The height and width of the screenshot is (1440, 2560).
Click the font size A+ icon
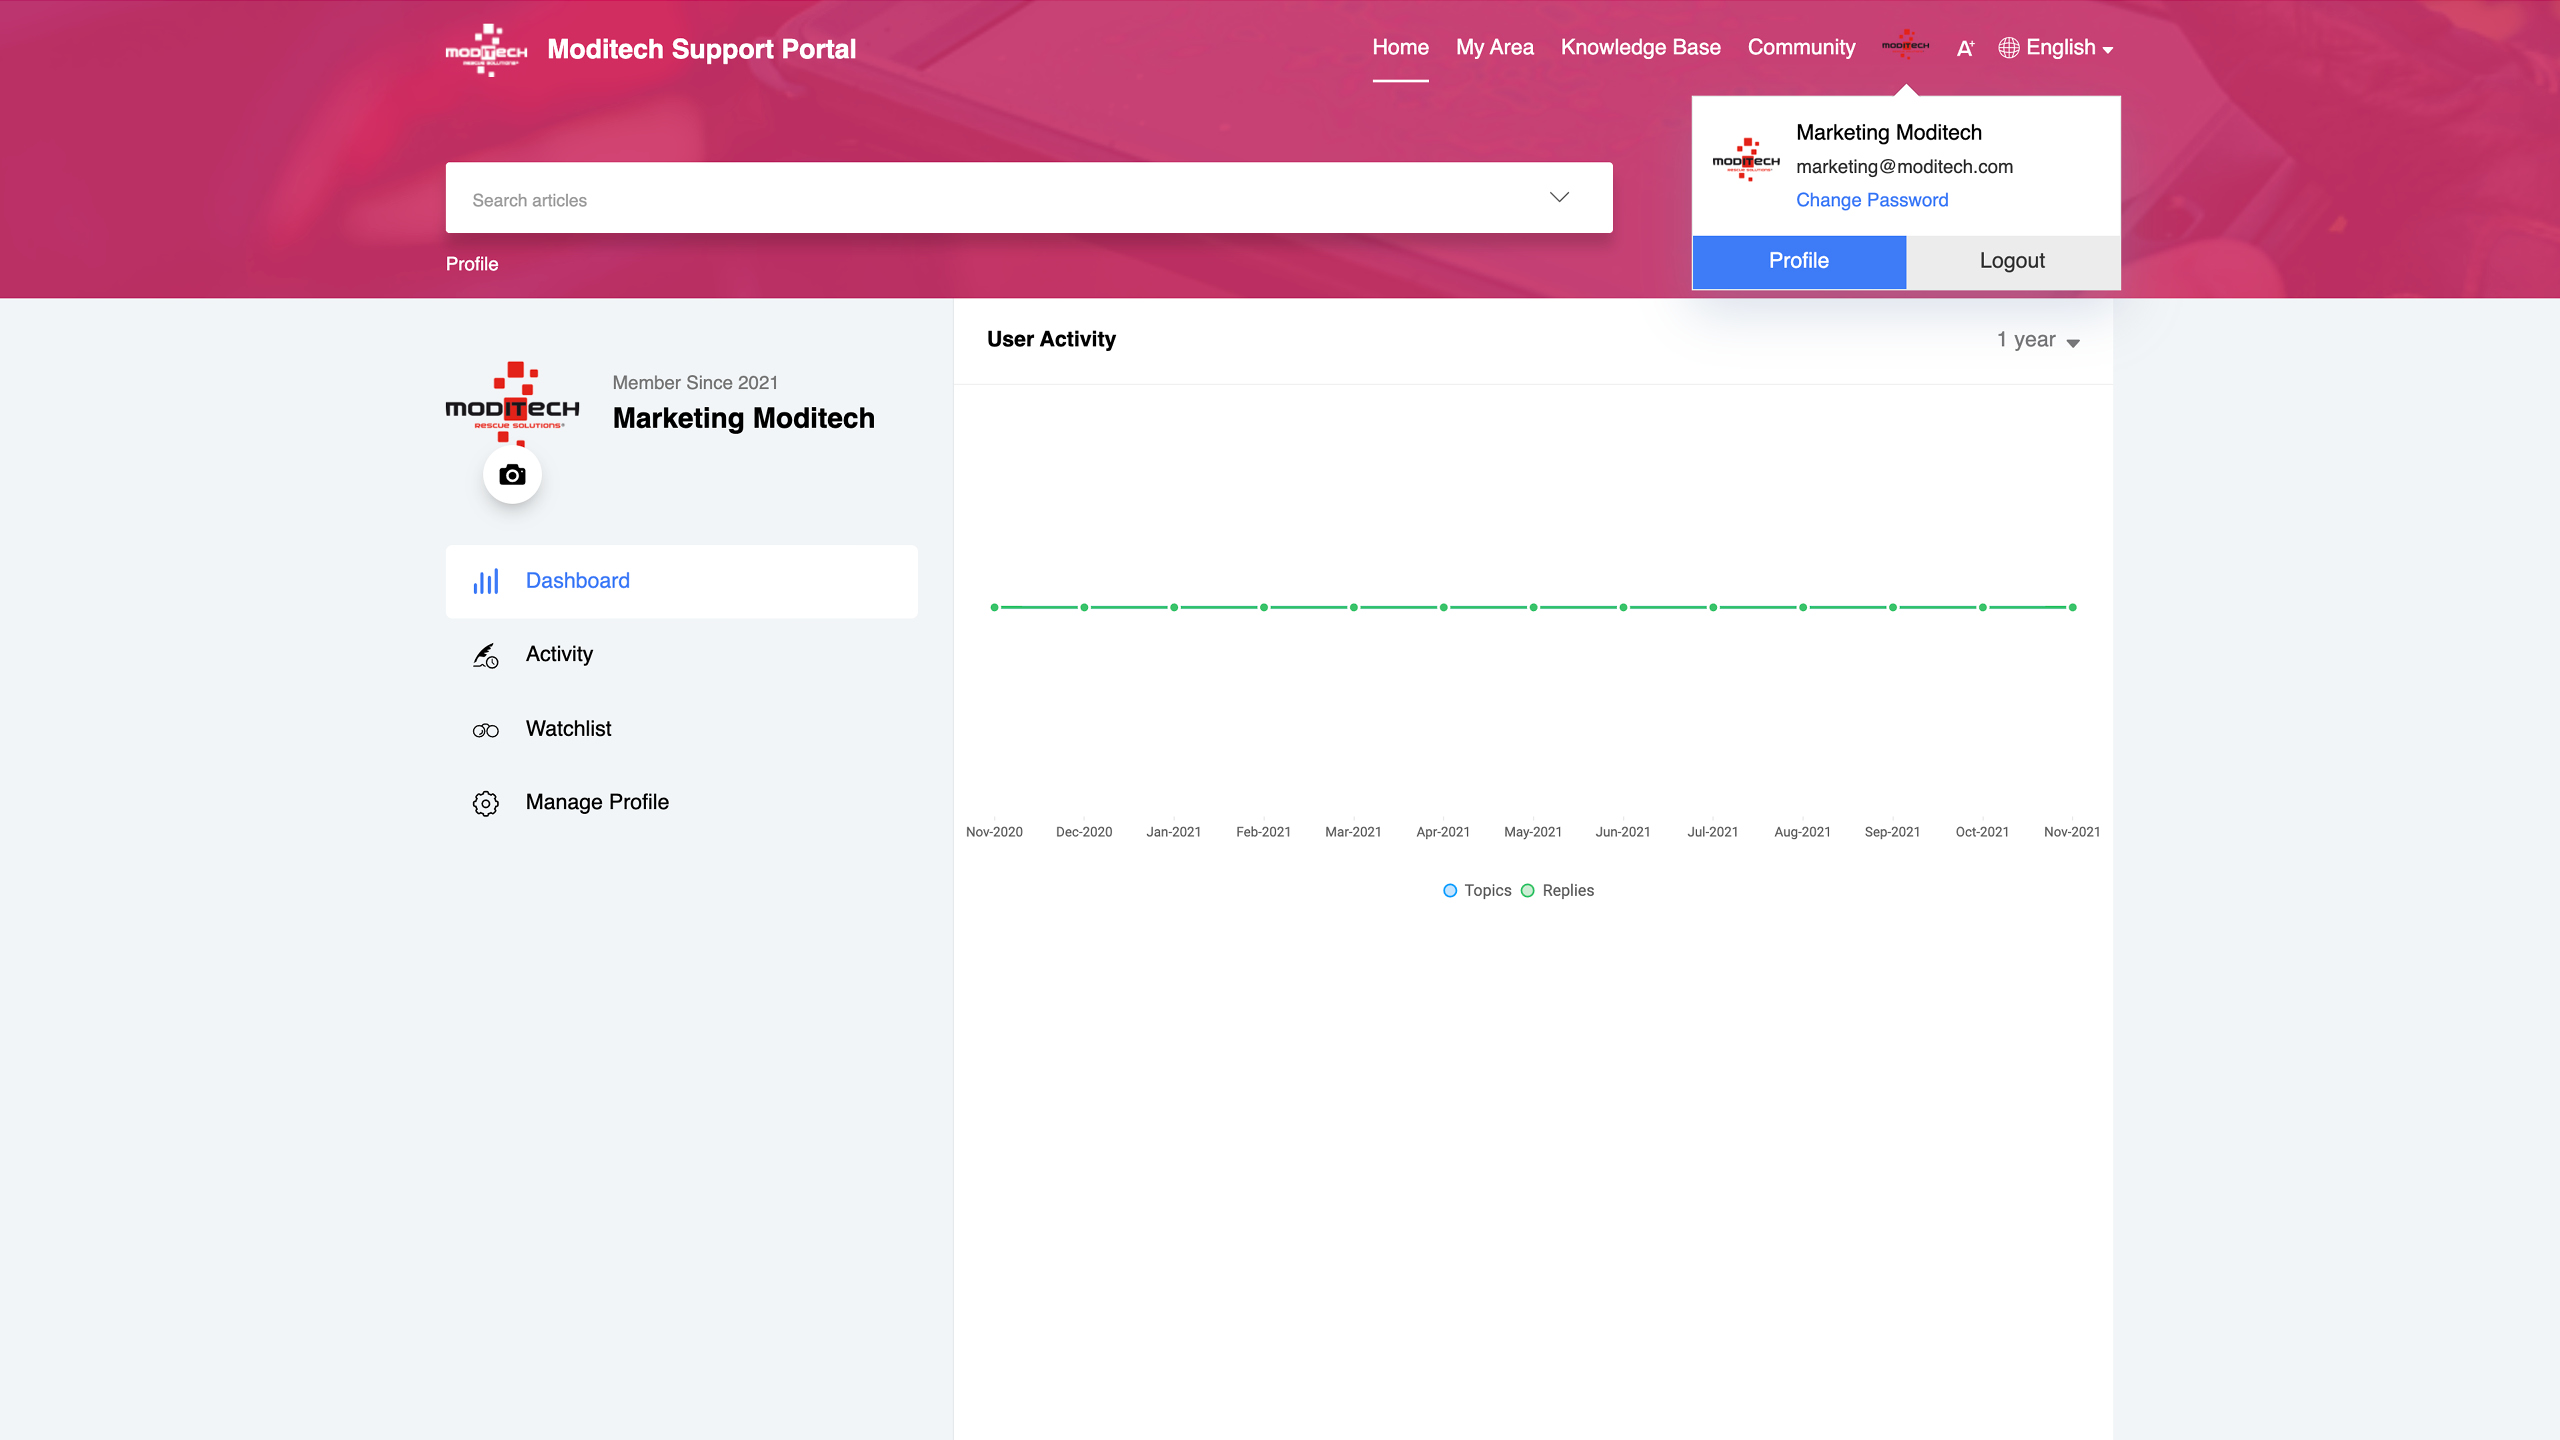[1965, 48]
